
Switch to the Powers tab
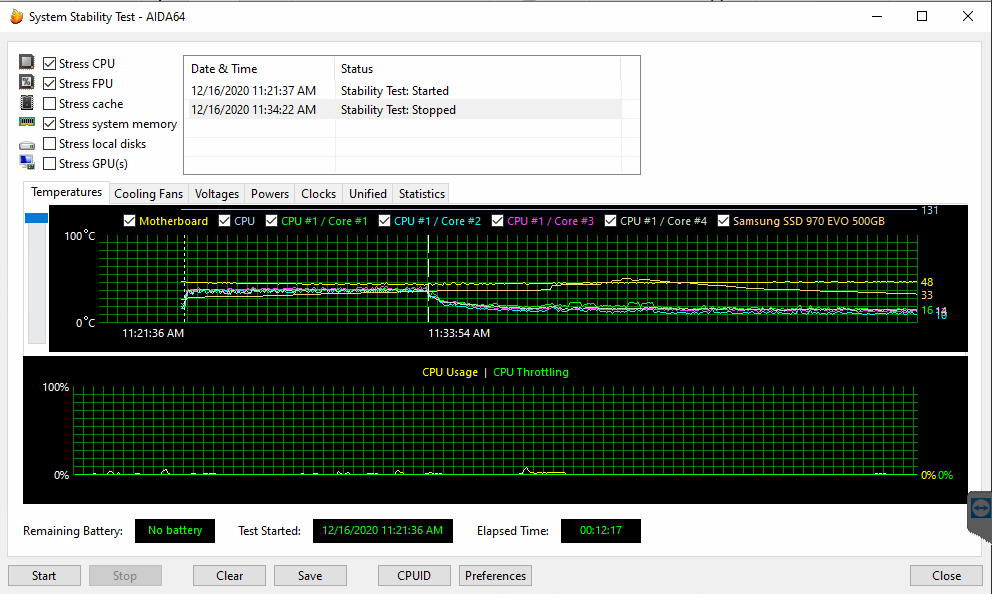[x=270, y=194]
